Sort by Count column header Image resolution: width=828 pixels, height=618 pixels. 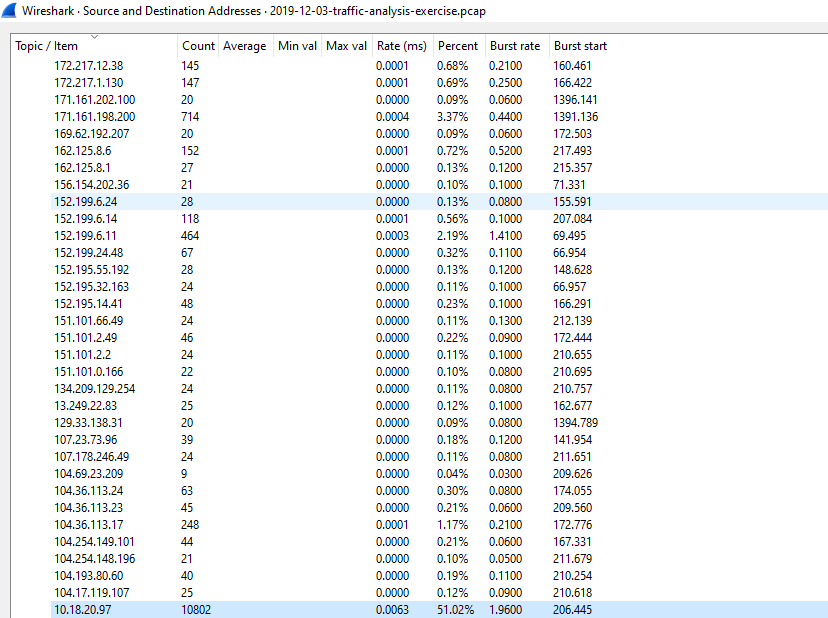(198, 46)
